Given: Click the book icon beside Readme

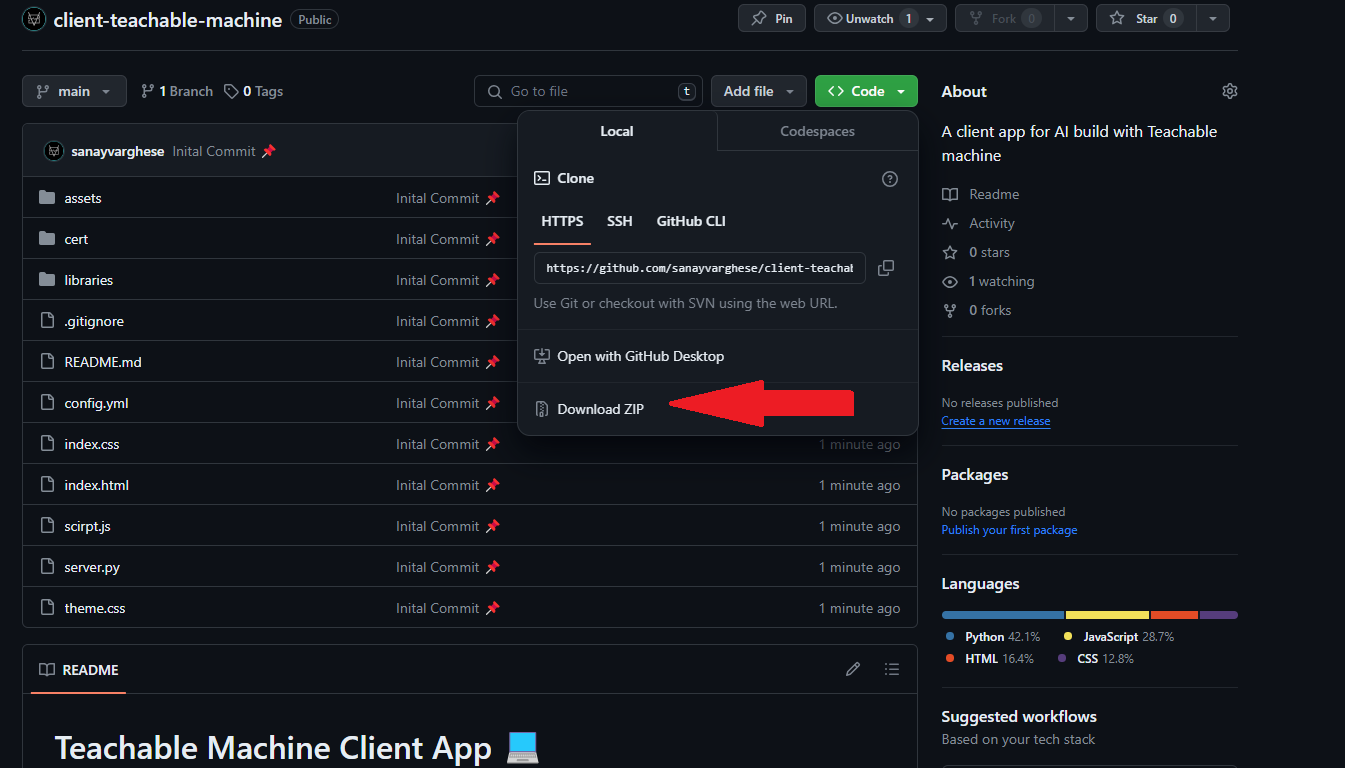Looking at the screenshot, I should (950, 194).
